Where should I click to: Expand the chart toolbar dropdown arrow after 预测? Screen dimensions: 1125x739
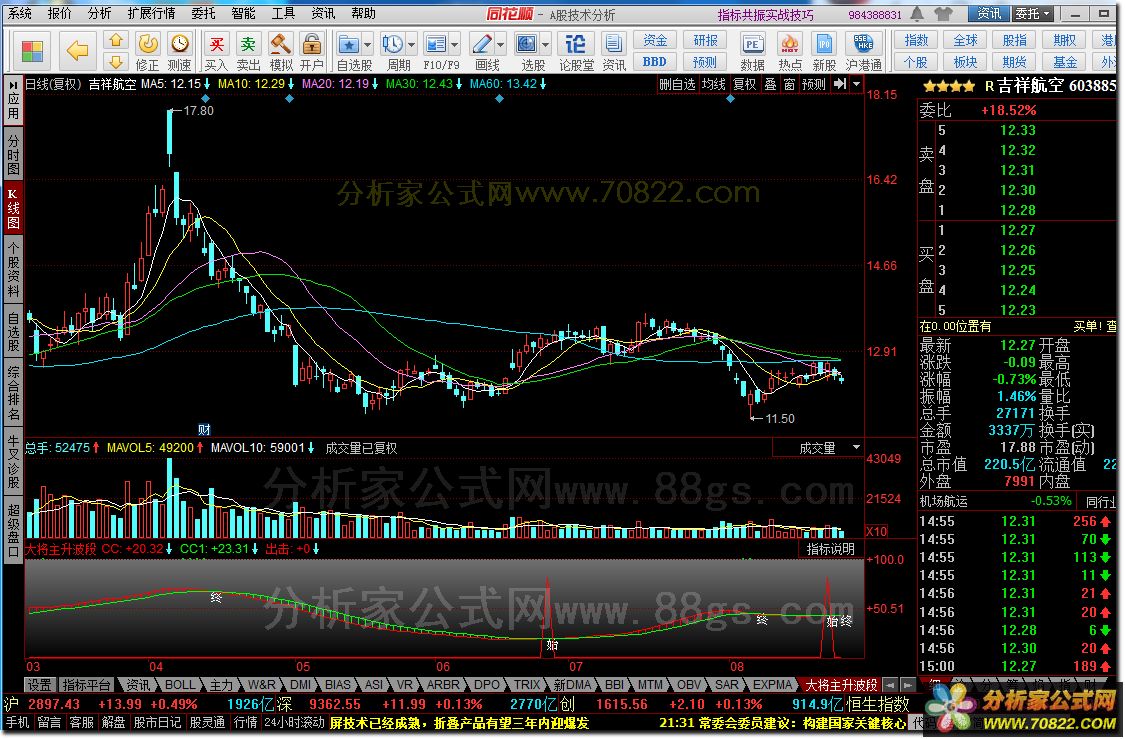(x=856, y=84)
